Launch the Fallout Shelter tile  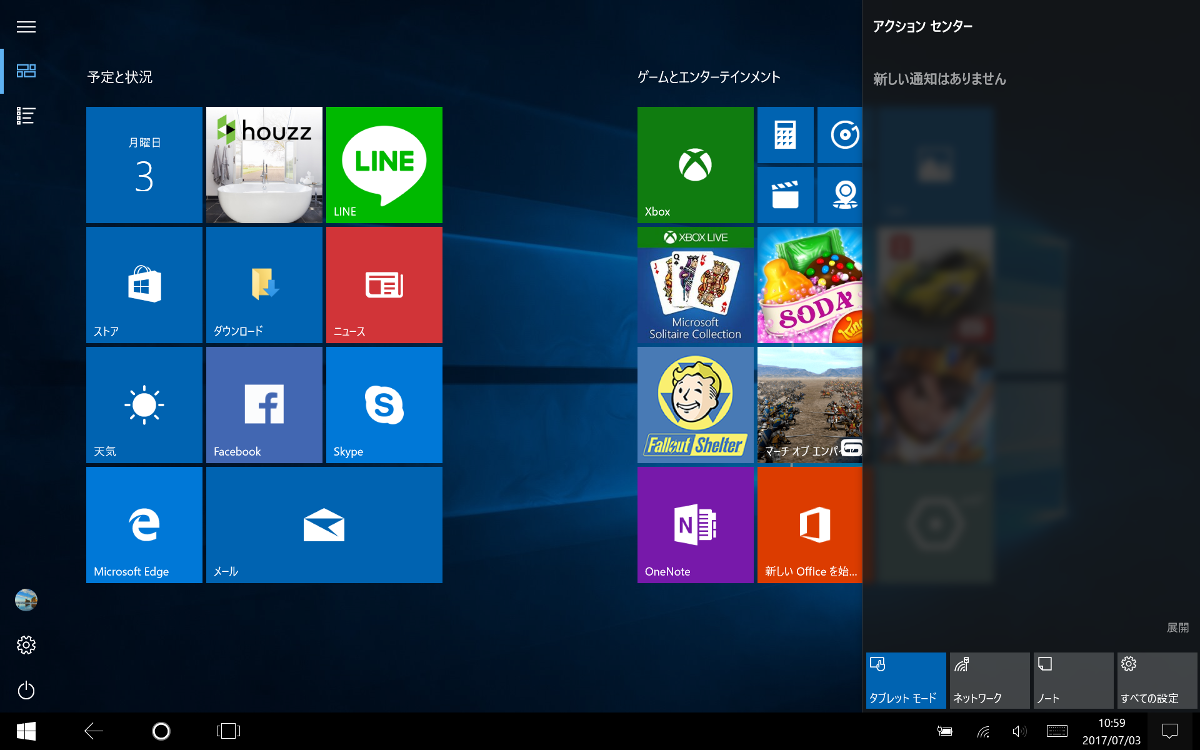click(x=695, y=405)
